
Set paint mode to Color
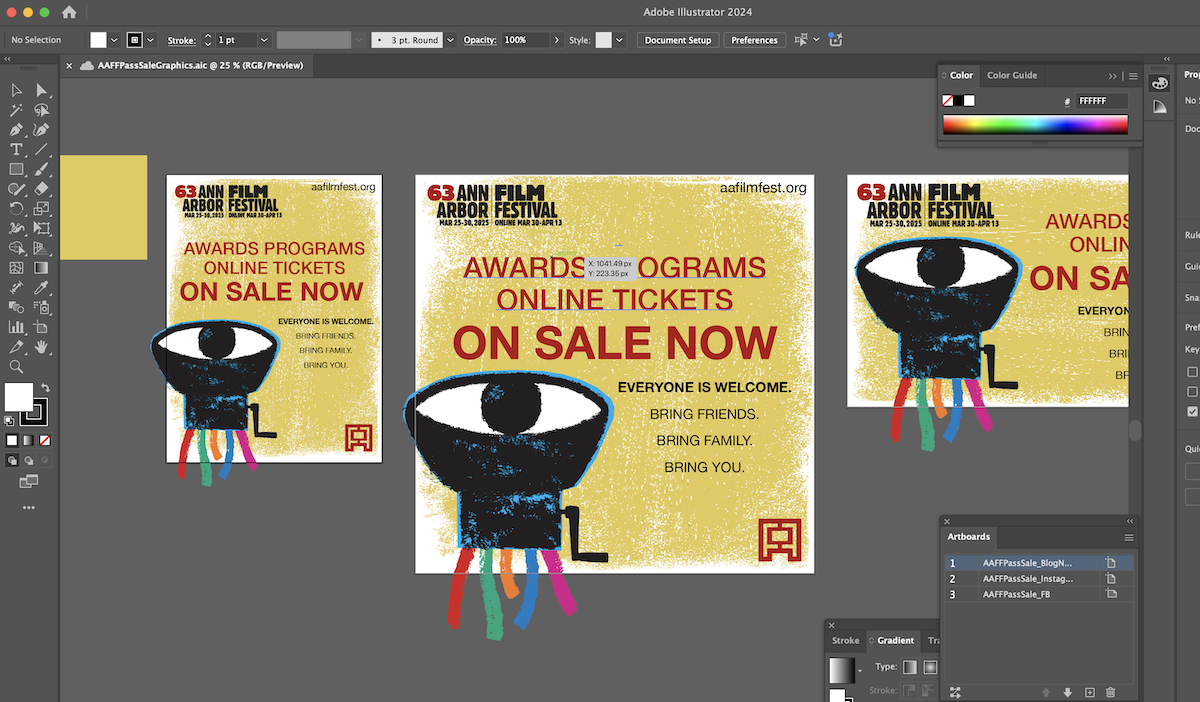[x=12, y=440]
